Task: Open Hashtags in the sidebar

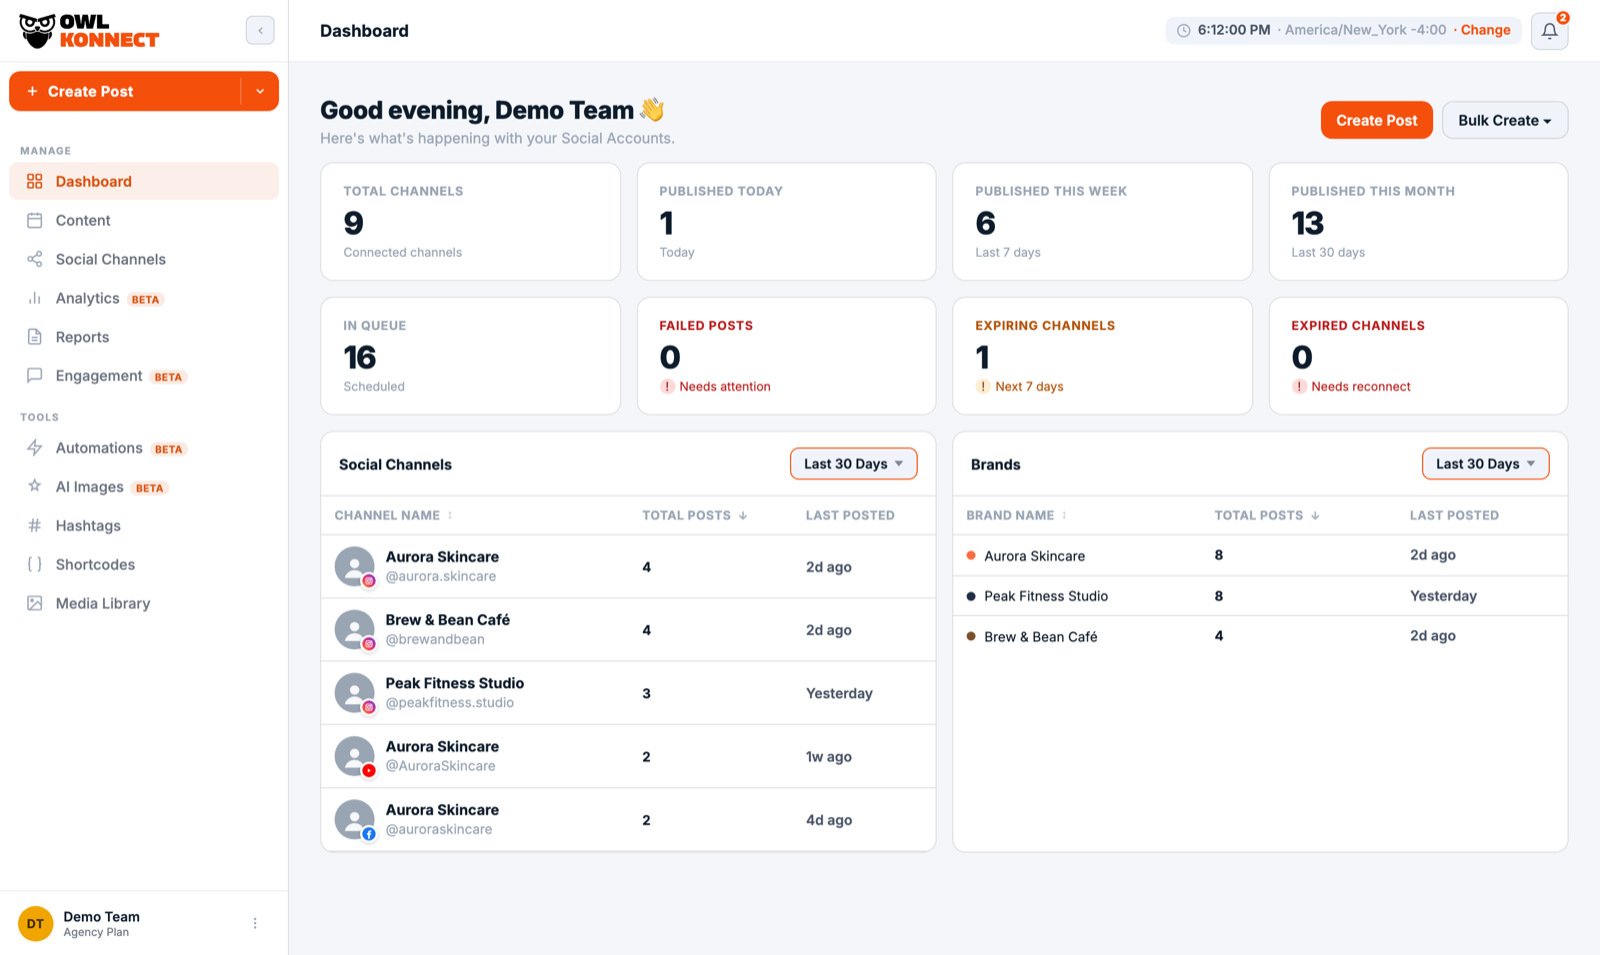Action: tap(144, 525)
